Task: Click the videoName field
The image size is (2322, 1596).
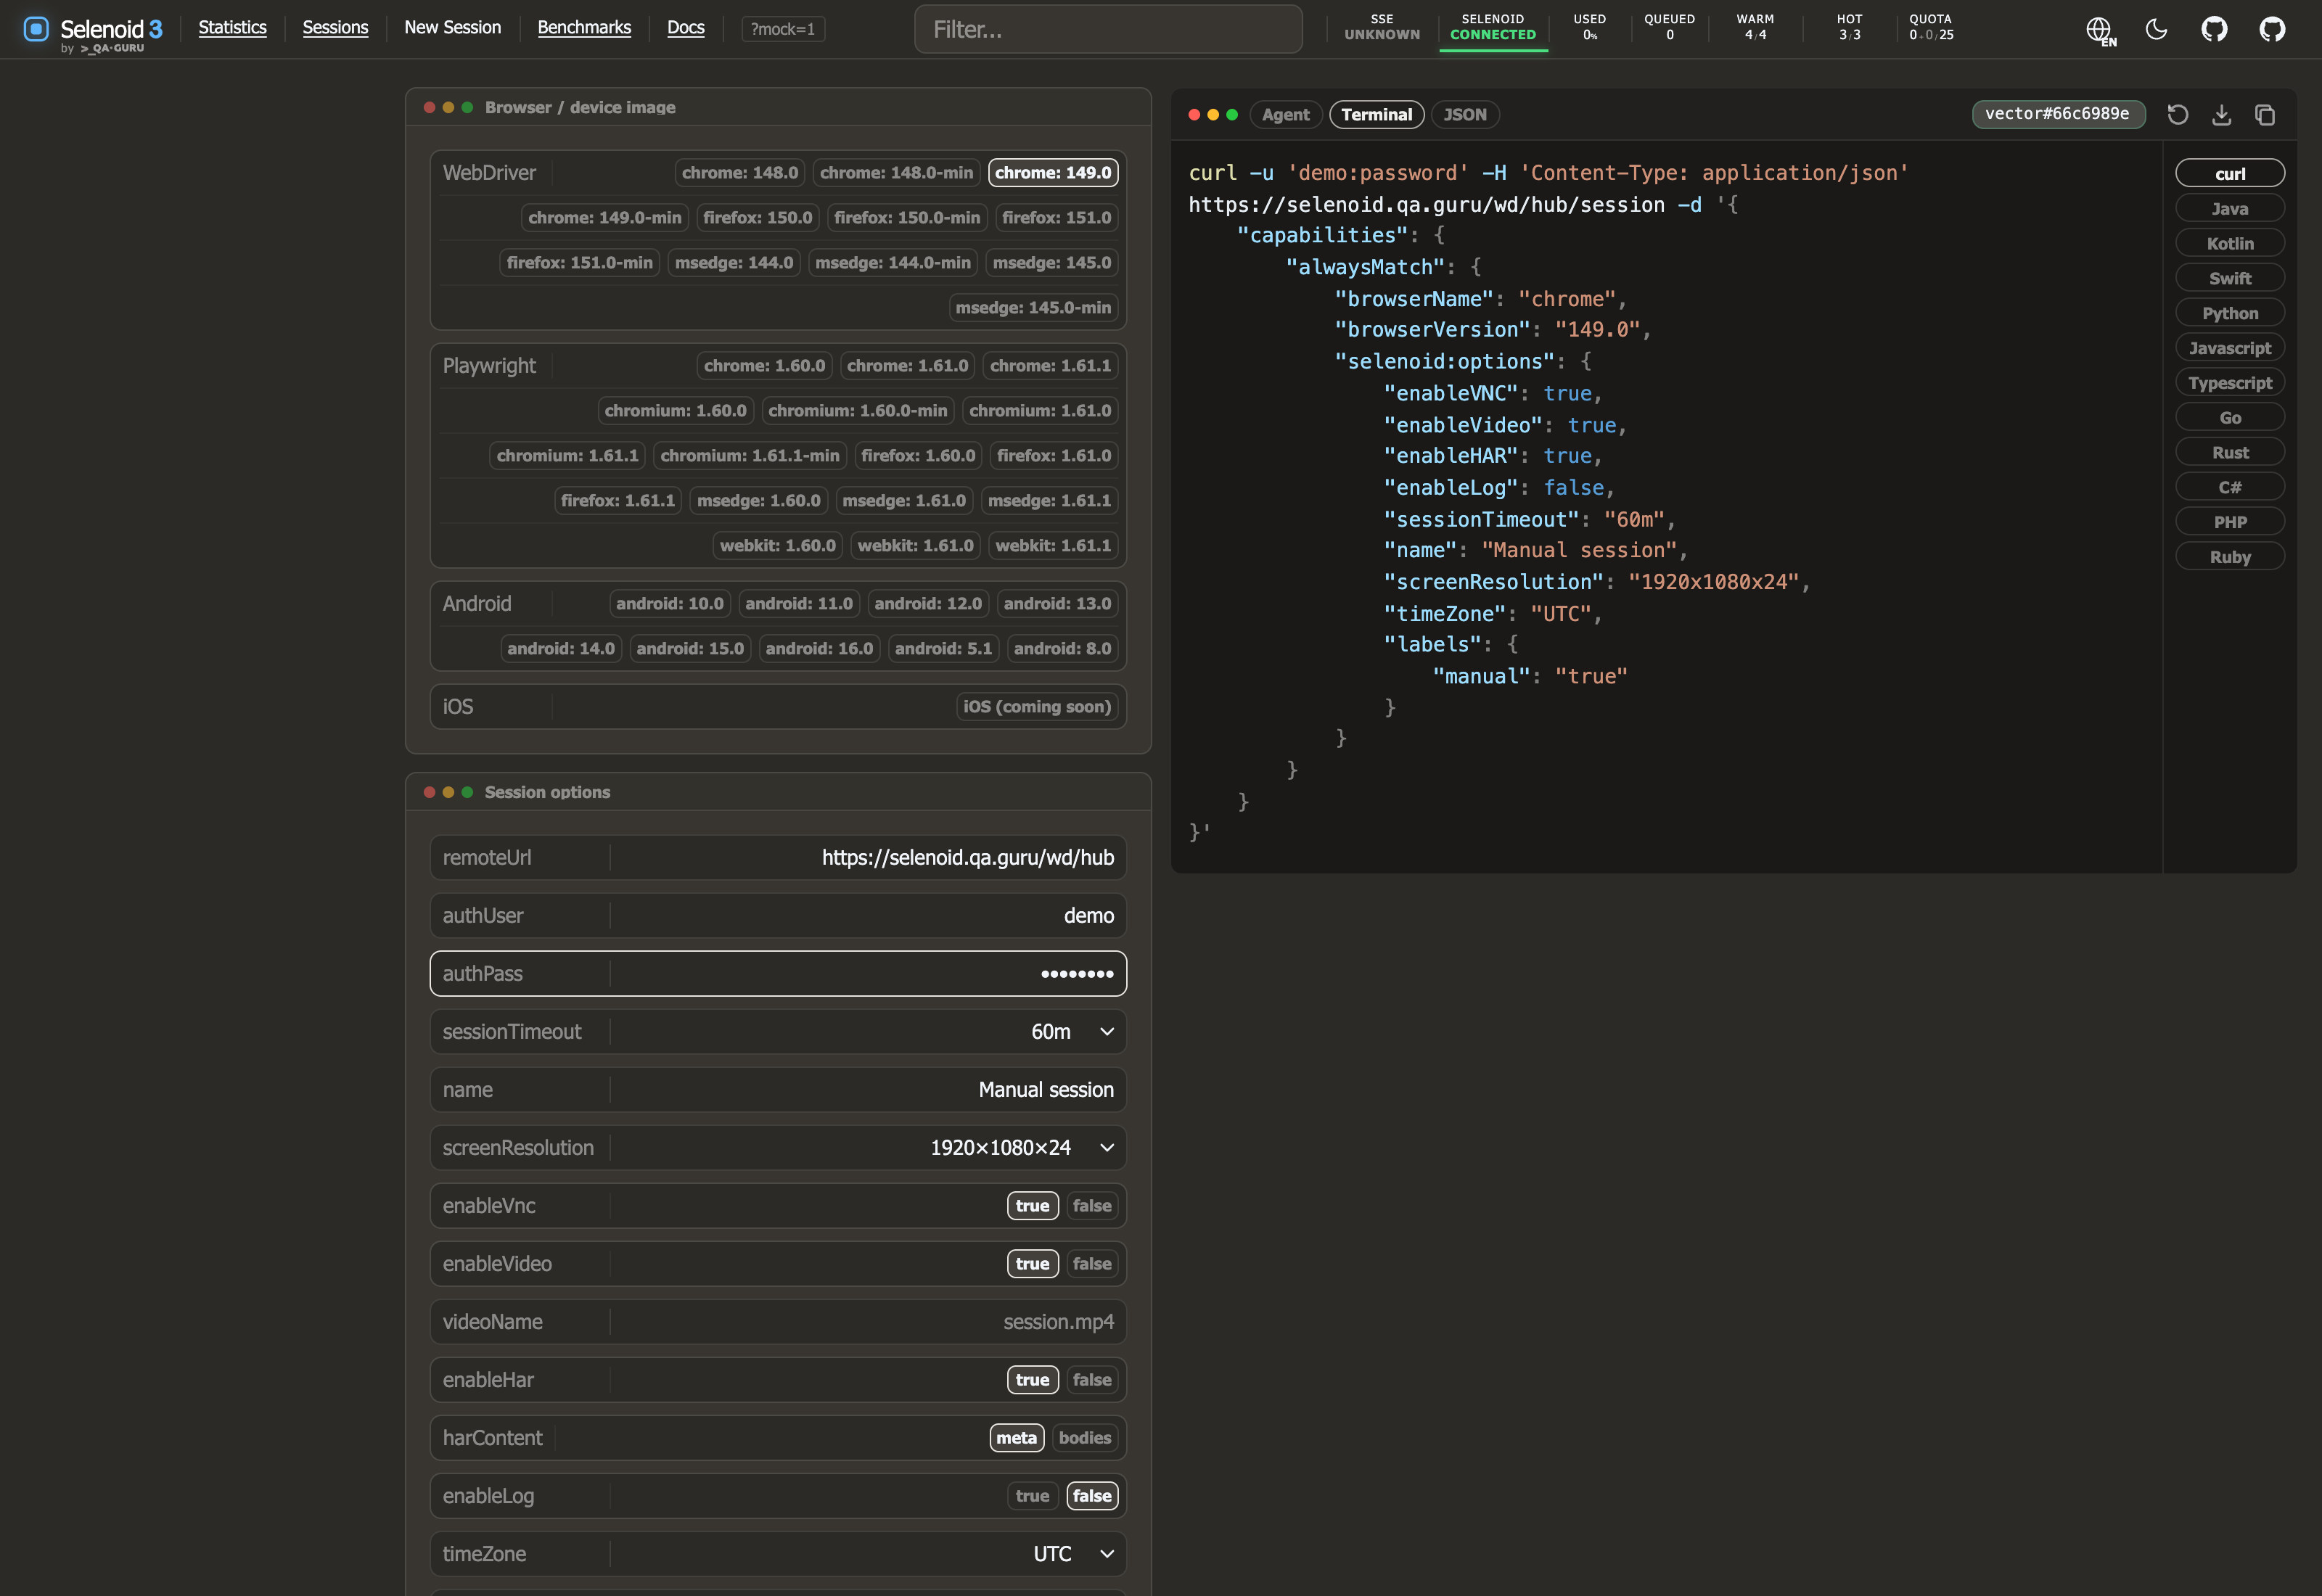Action: click(778, 1322)
